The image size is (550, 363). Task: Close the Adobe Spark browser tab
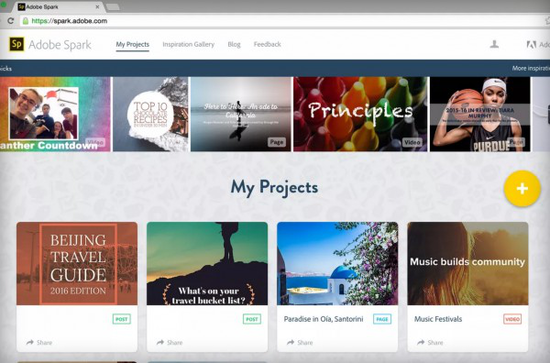97,7
